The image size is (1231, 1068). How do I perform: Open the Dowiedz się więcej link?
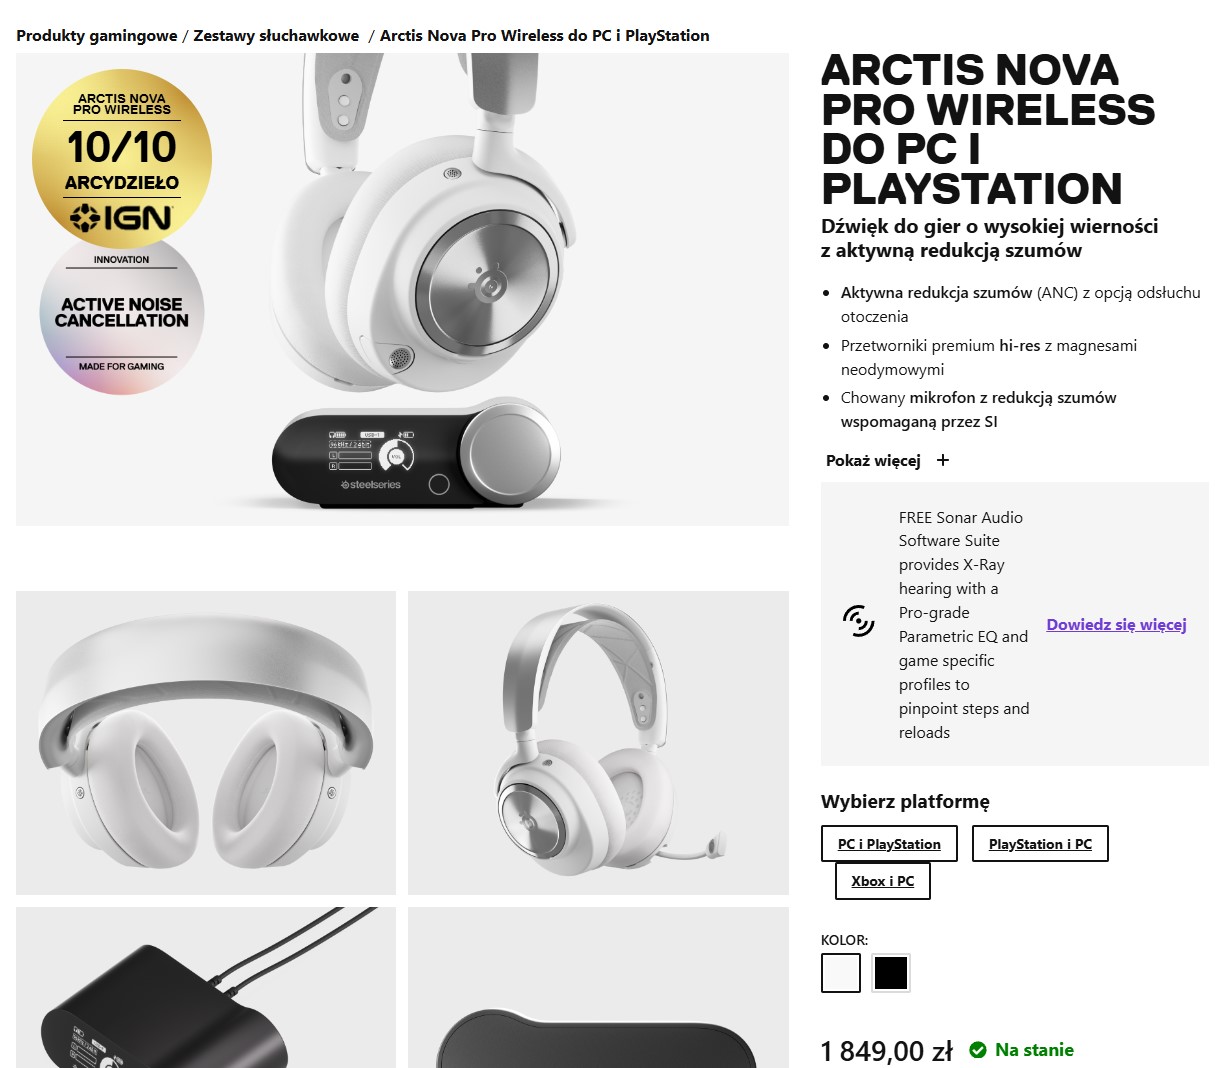coord(1116,625)
